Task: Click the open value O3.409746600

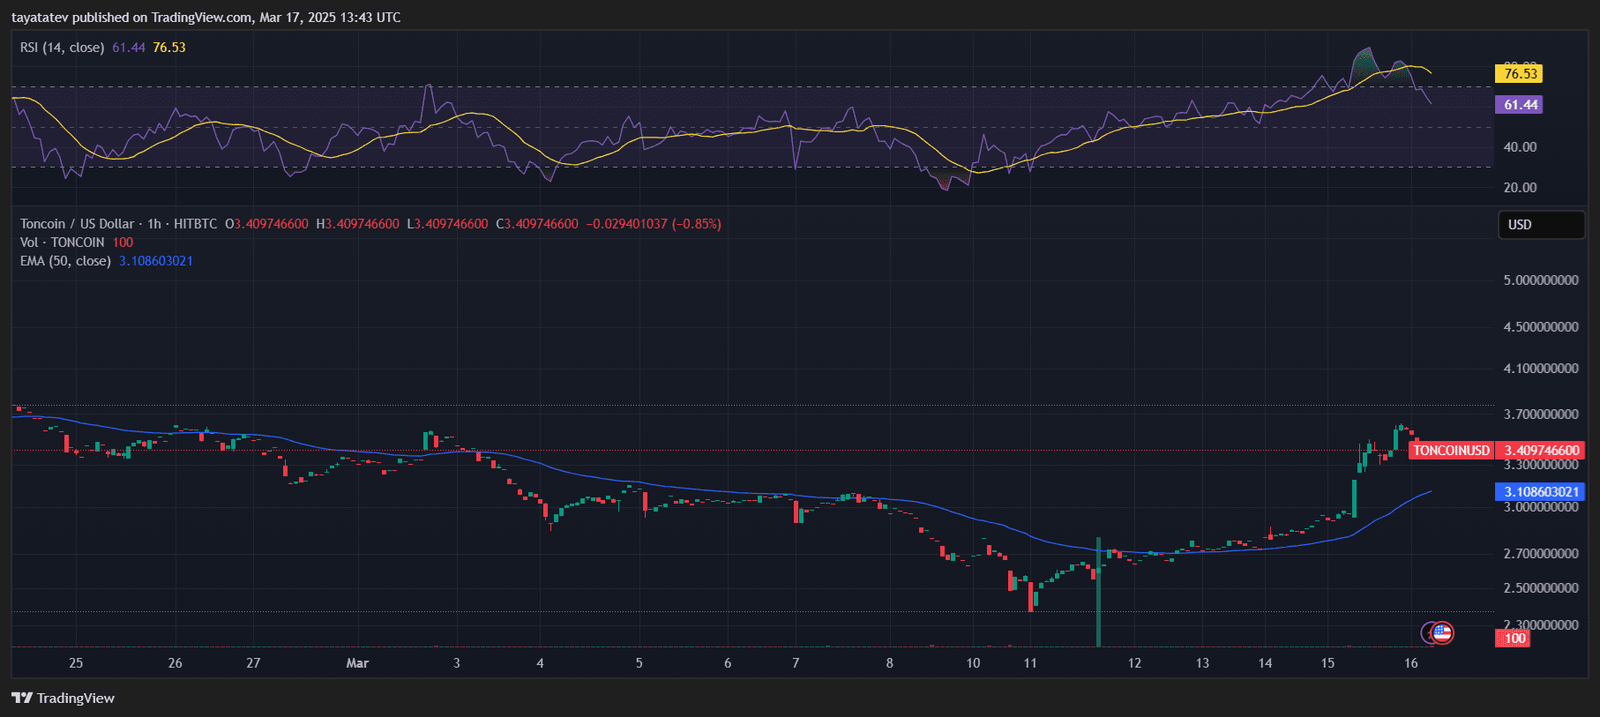Action: [x=267, y=224]
